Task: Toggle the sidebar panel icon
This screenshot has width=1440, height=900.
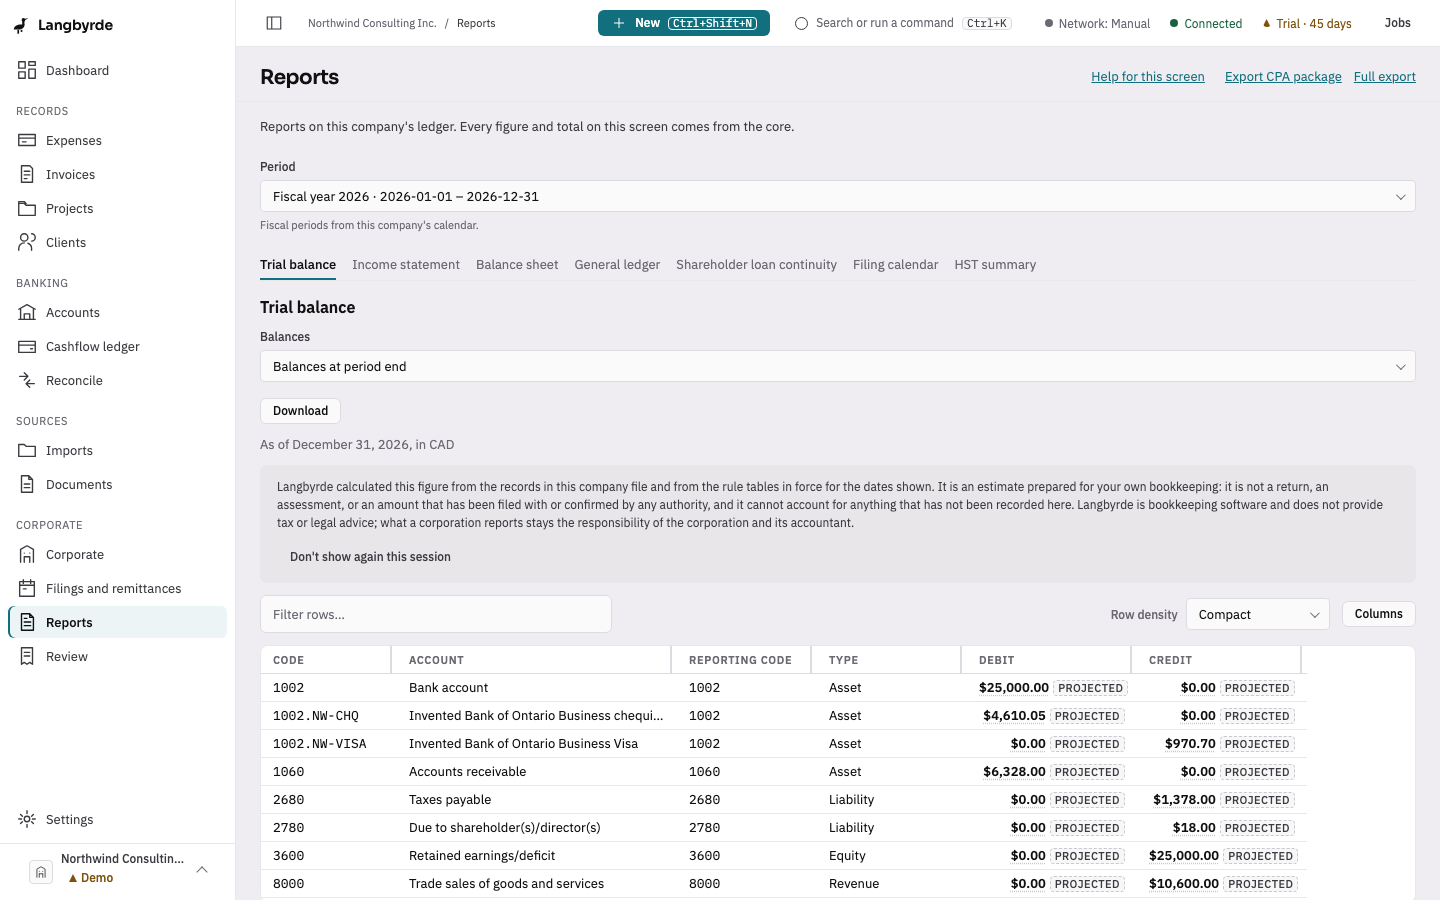Action: [x=274, y=23]
